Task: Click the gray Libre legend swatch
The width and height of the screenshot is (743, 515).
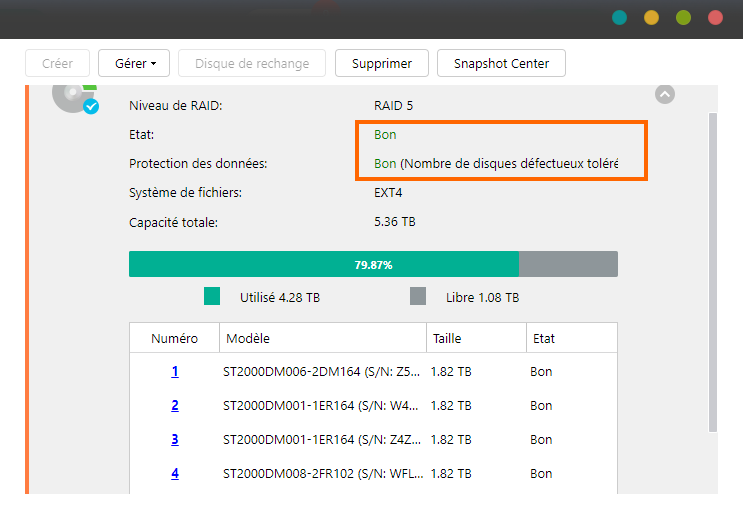Action: pyautogui.click(x=418, y=297)
